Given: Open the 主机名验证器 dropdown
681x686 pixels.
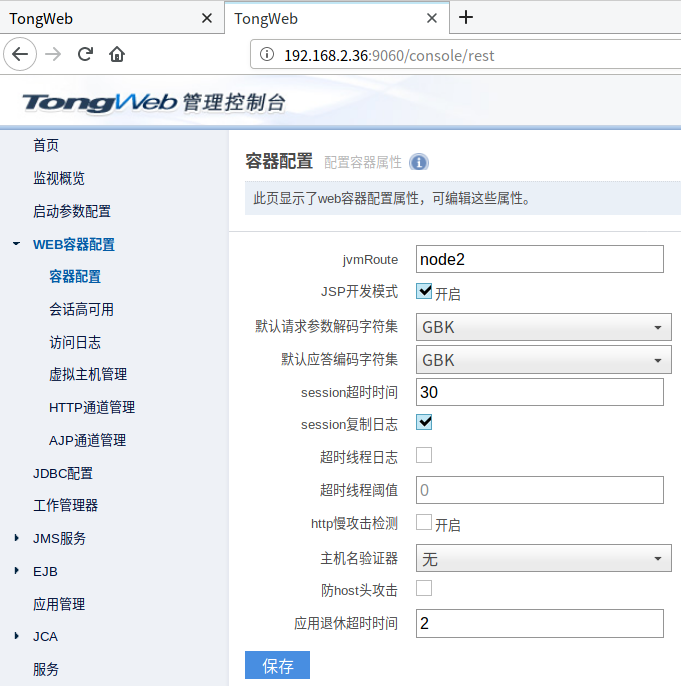Looking at the screenshot, I should [x=544, y=558].
